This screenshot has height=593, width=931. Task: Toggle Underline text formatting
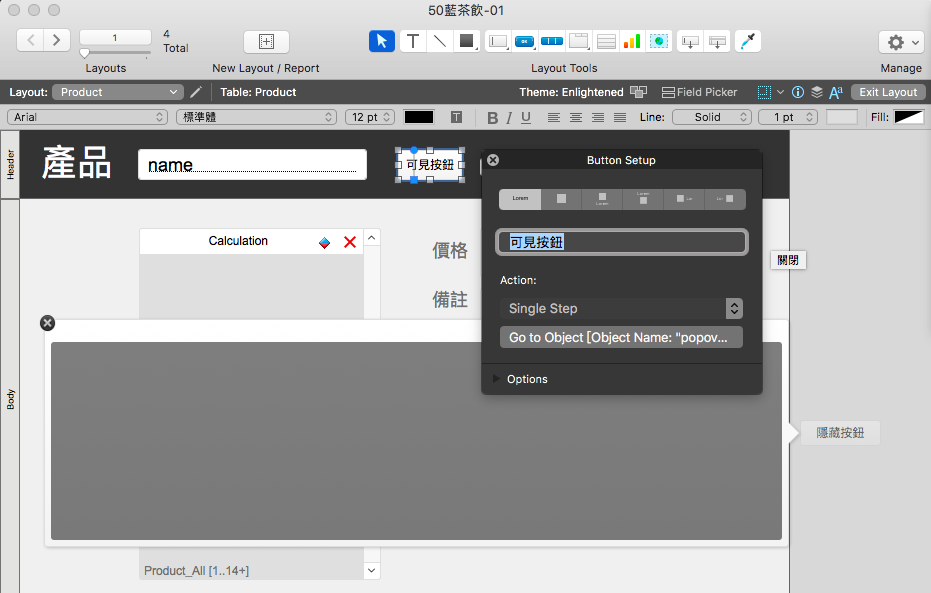(525, 118)
